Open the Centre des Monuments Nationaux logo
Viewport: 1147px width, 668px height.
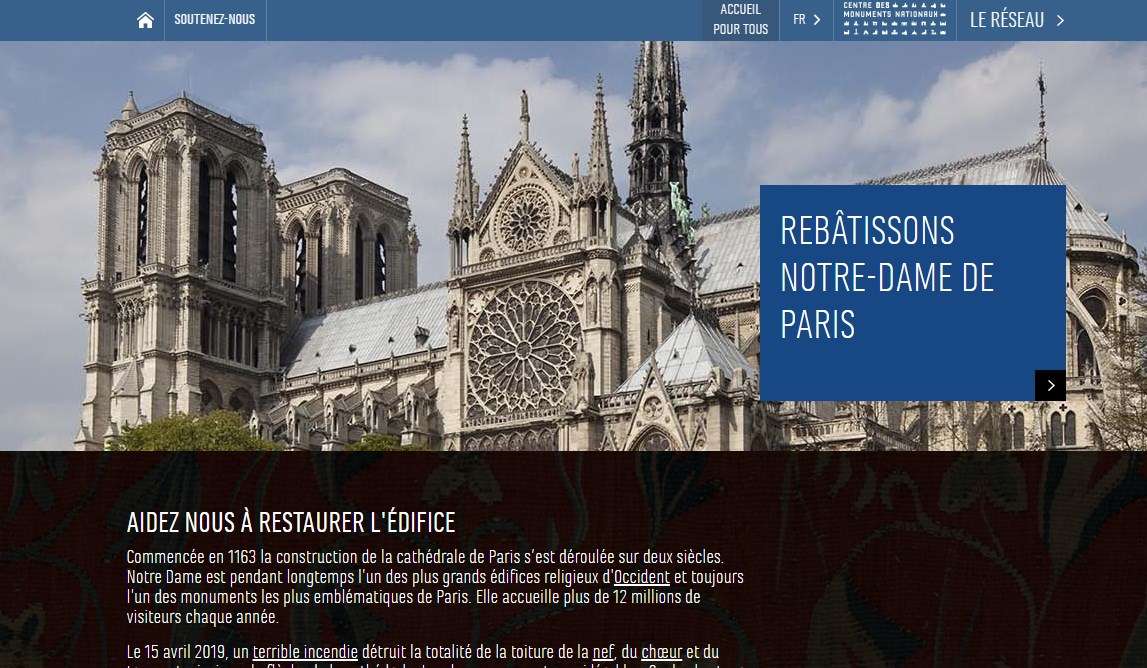pos(895,19)
